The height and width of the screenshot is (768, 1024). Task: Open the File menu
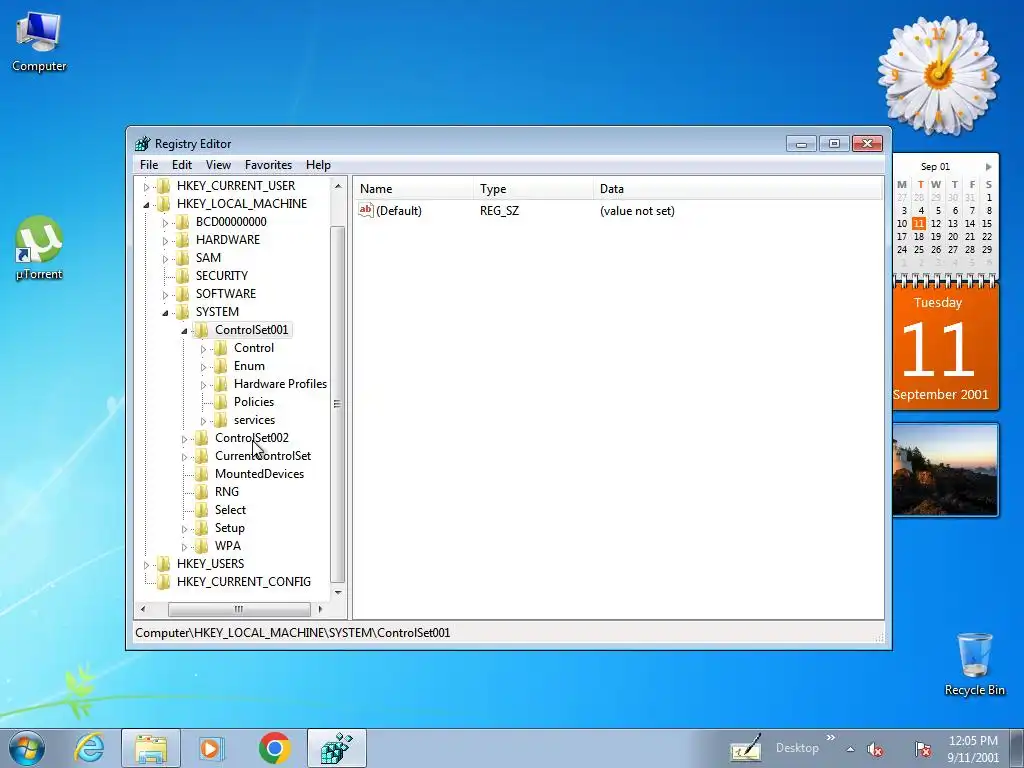tap(149, 165)
